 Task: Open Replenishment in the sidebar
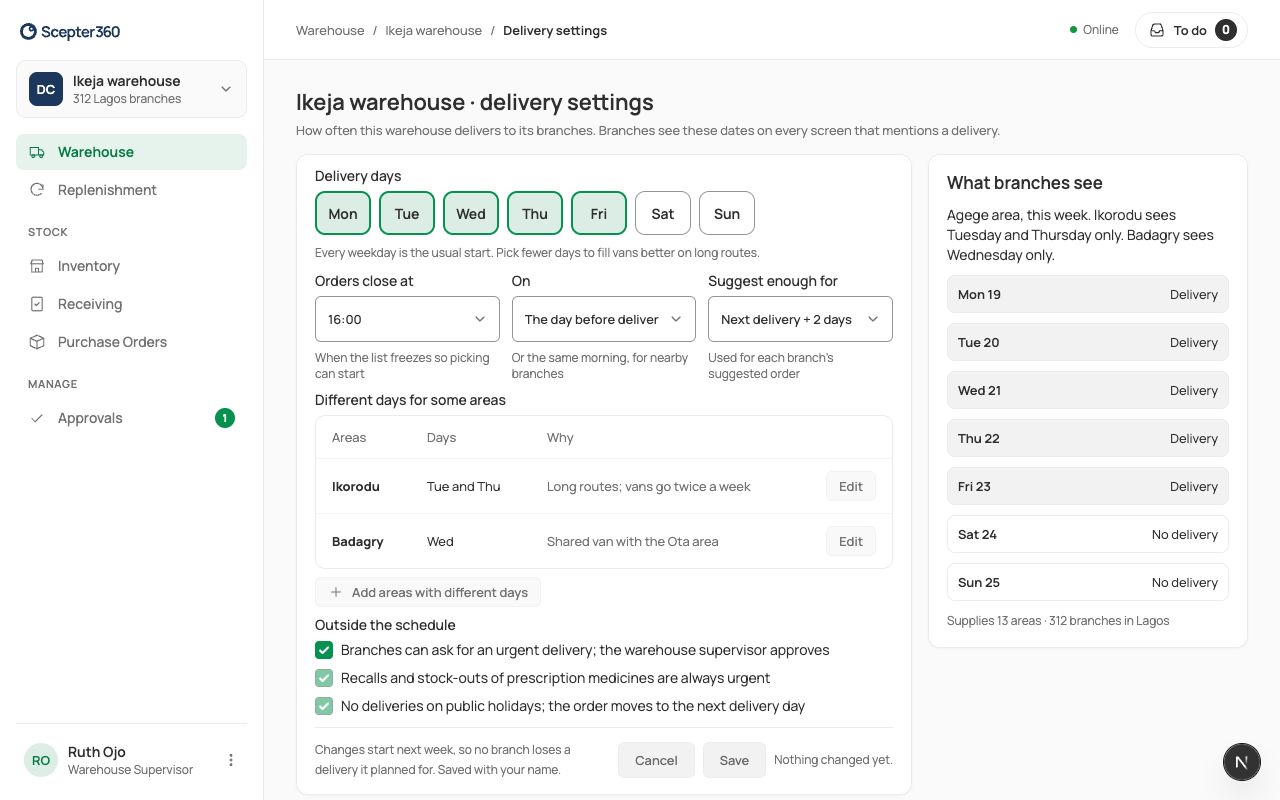tap(131, 190)
